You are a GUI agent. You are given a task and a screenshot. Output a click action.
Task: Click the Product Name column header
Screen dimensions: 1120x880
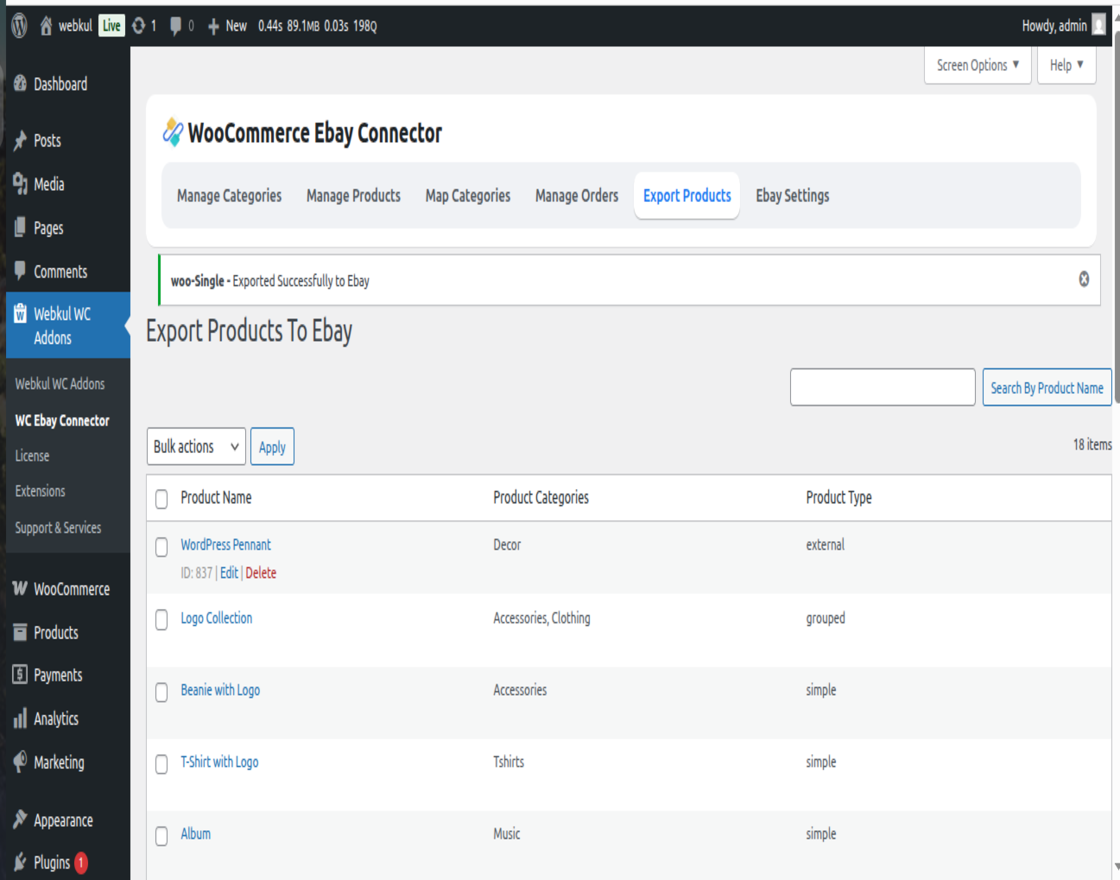(x=216, y=498)
